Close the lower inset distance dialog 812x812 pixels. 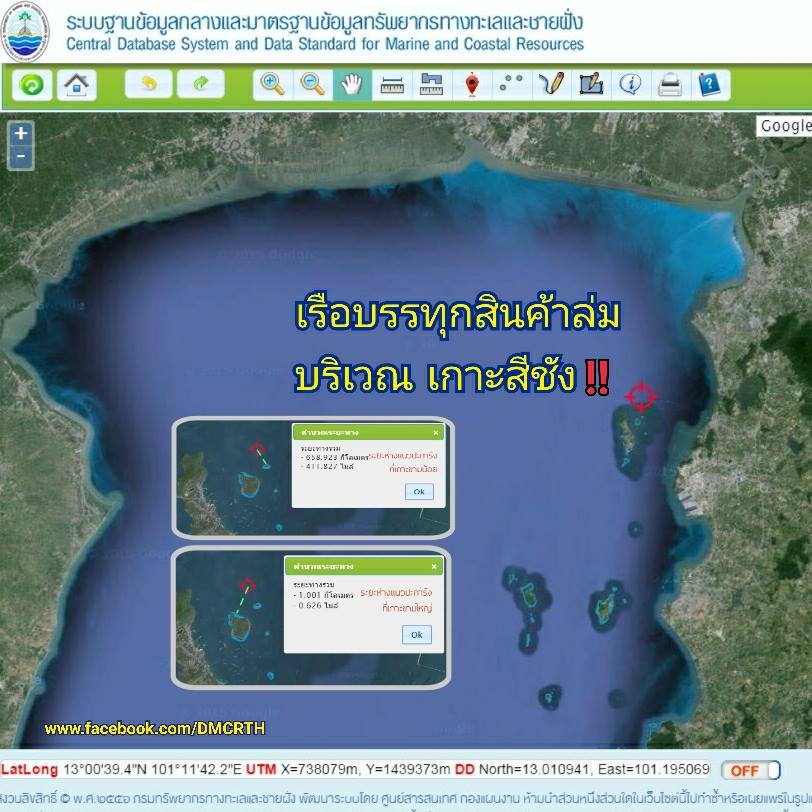pos(434,567)
